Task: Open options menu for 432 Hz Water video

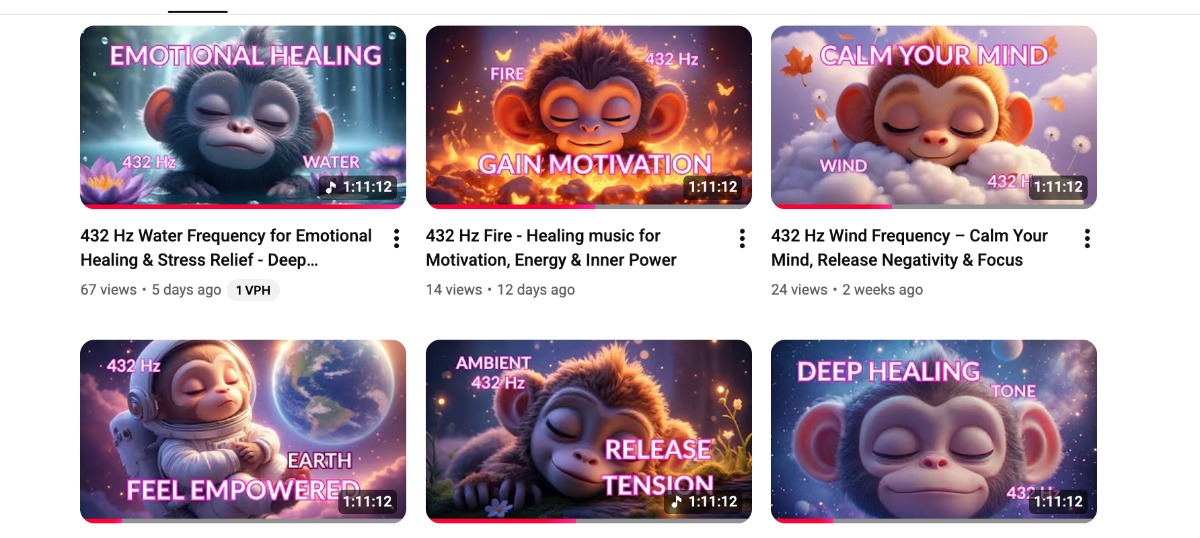Action: point(396,238)
